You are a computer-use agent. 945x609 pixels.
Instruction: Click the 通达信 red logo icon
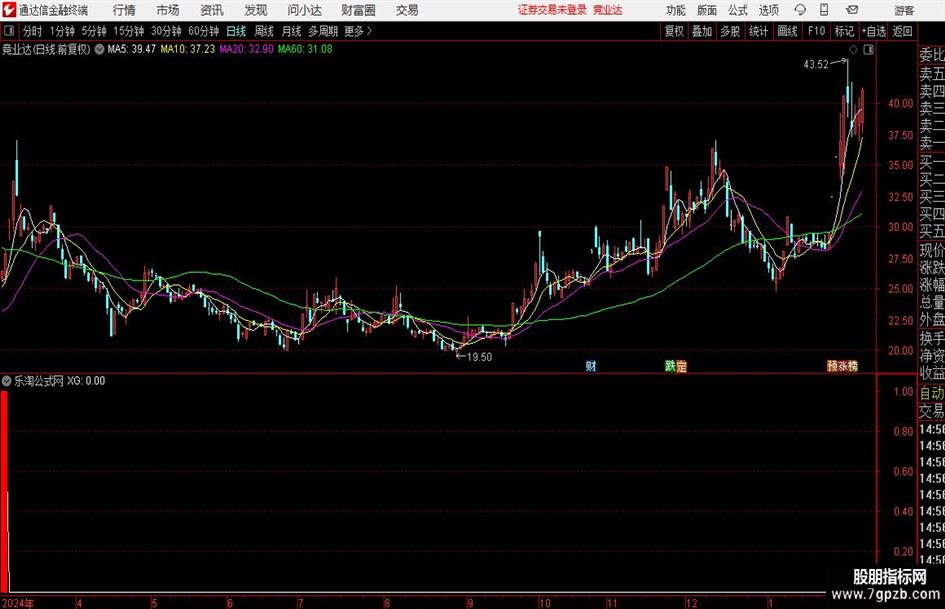8,10
